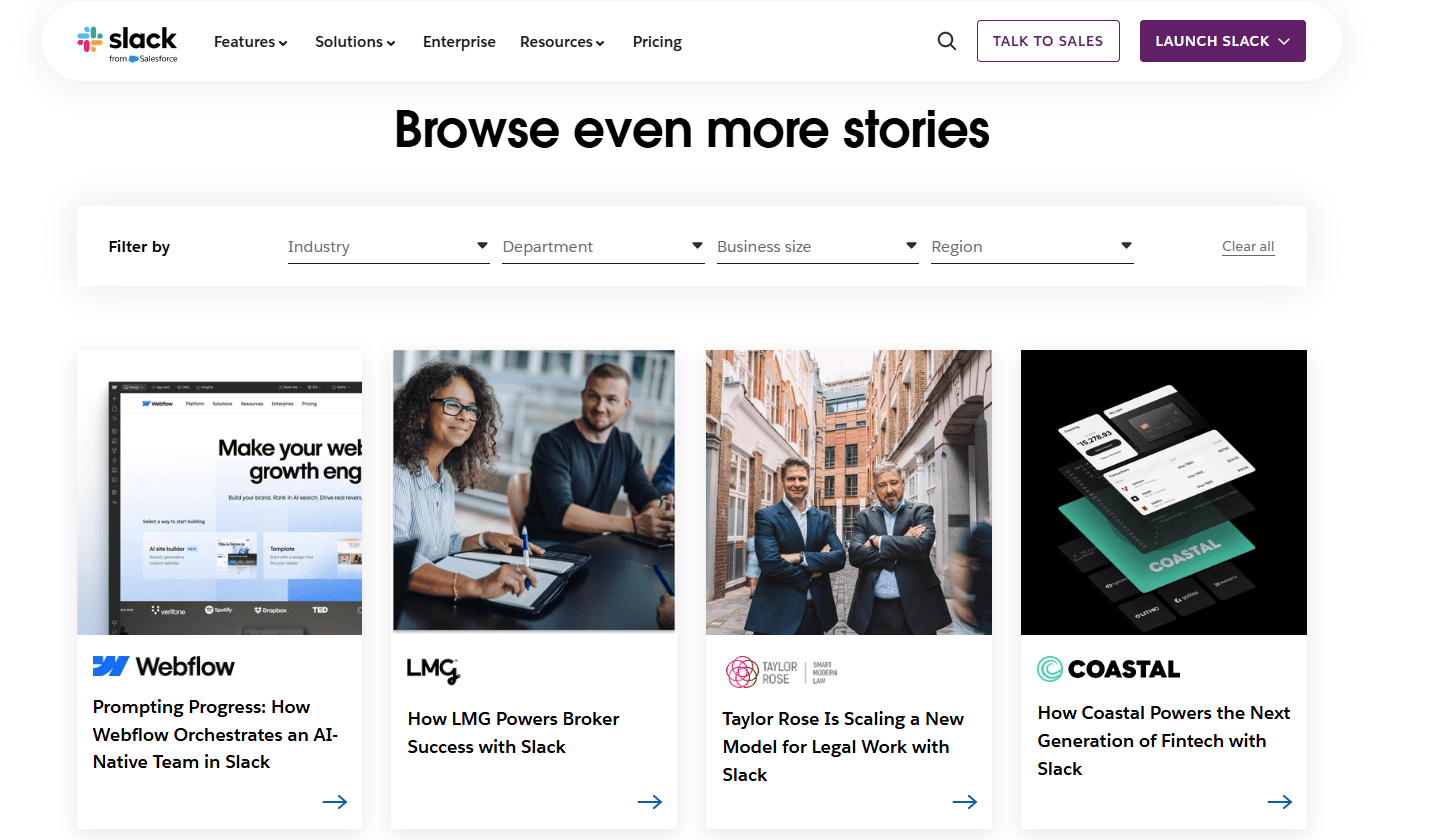This screenshot has height=840, width=1433.
Task: Click the LMG card arrow icon
Action: pos(650,801)
